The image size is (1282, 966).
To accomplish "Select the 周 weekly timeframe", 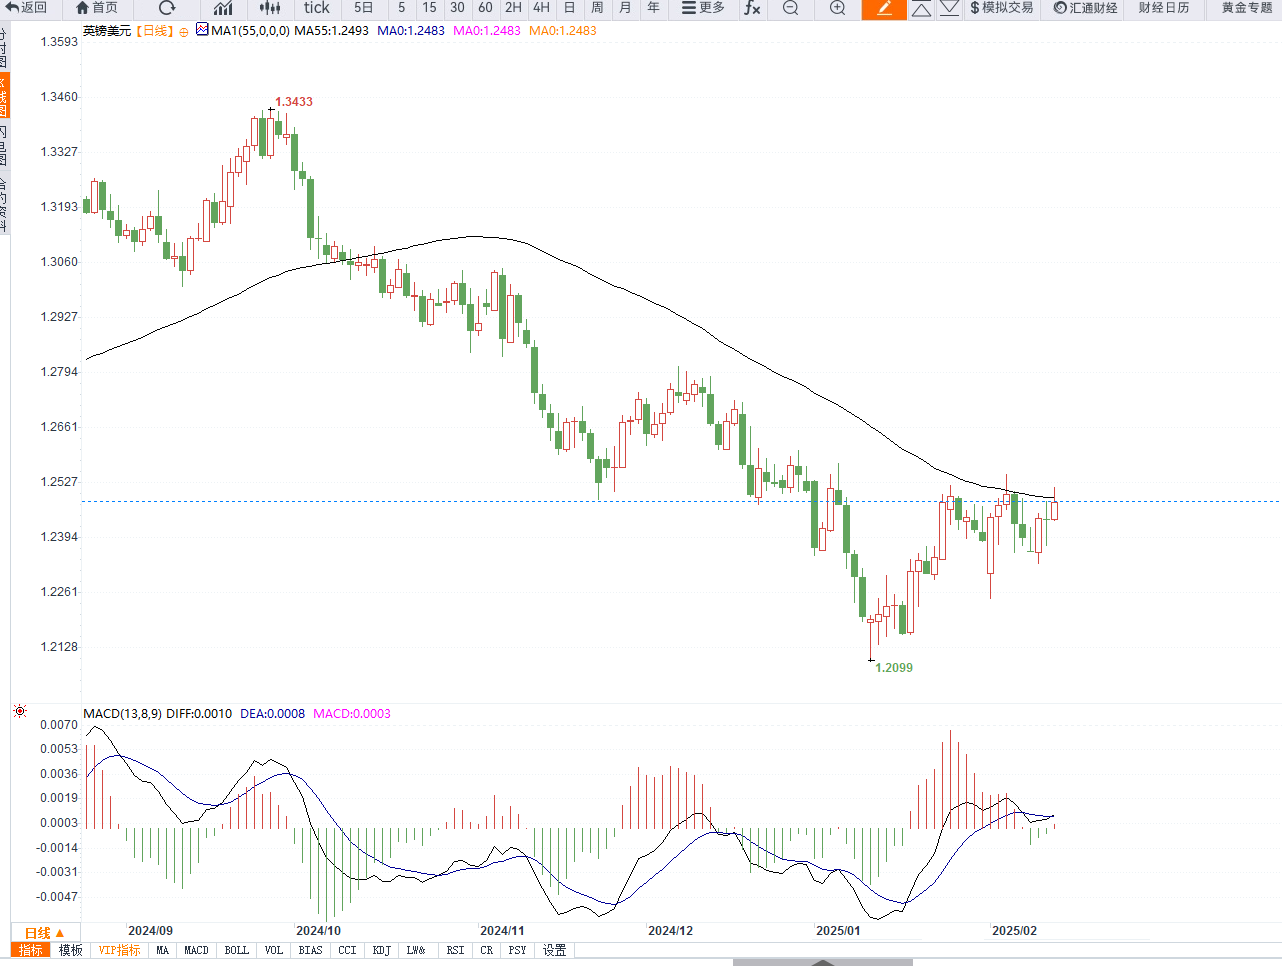I will (597, 8).
